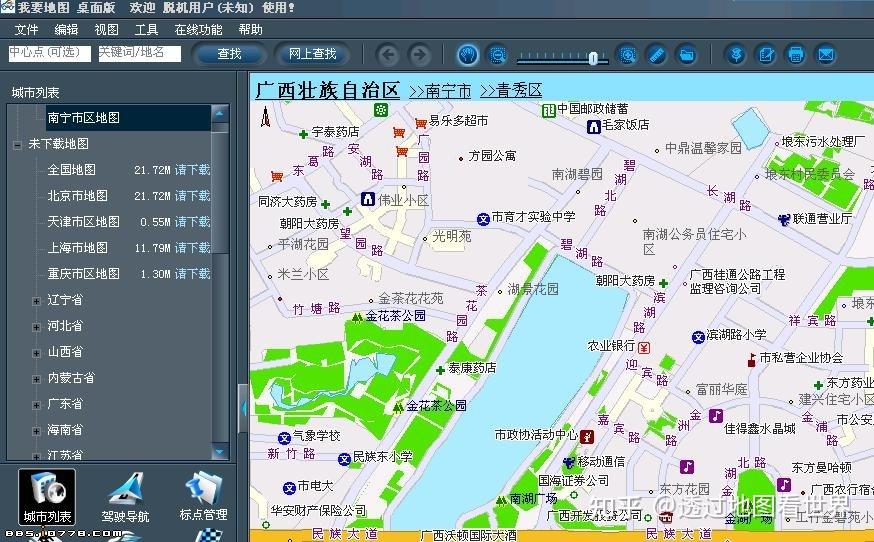Open the 文件 menu
Viewport: 874px width, 542px height.
(x=27, y=30)
